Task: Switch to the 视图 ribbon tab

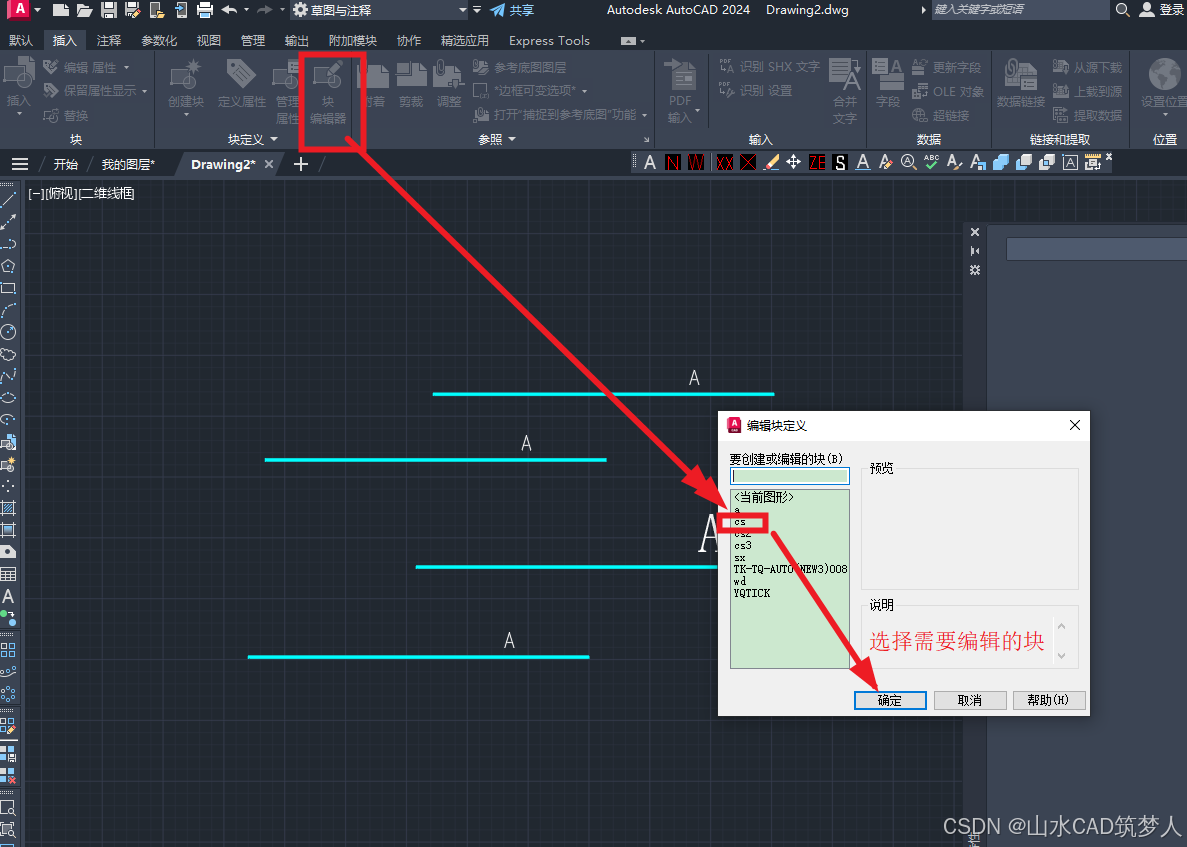Action: [x=209, y=40]
